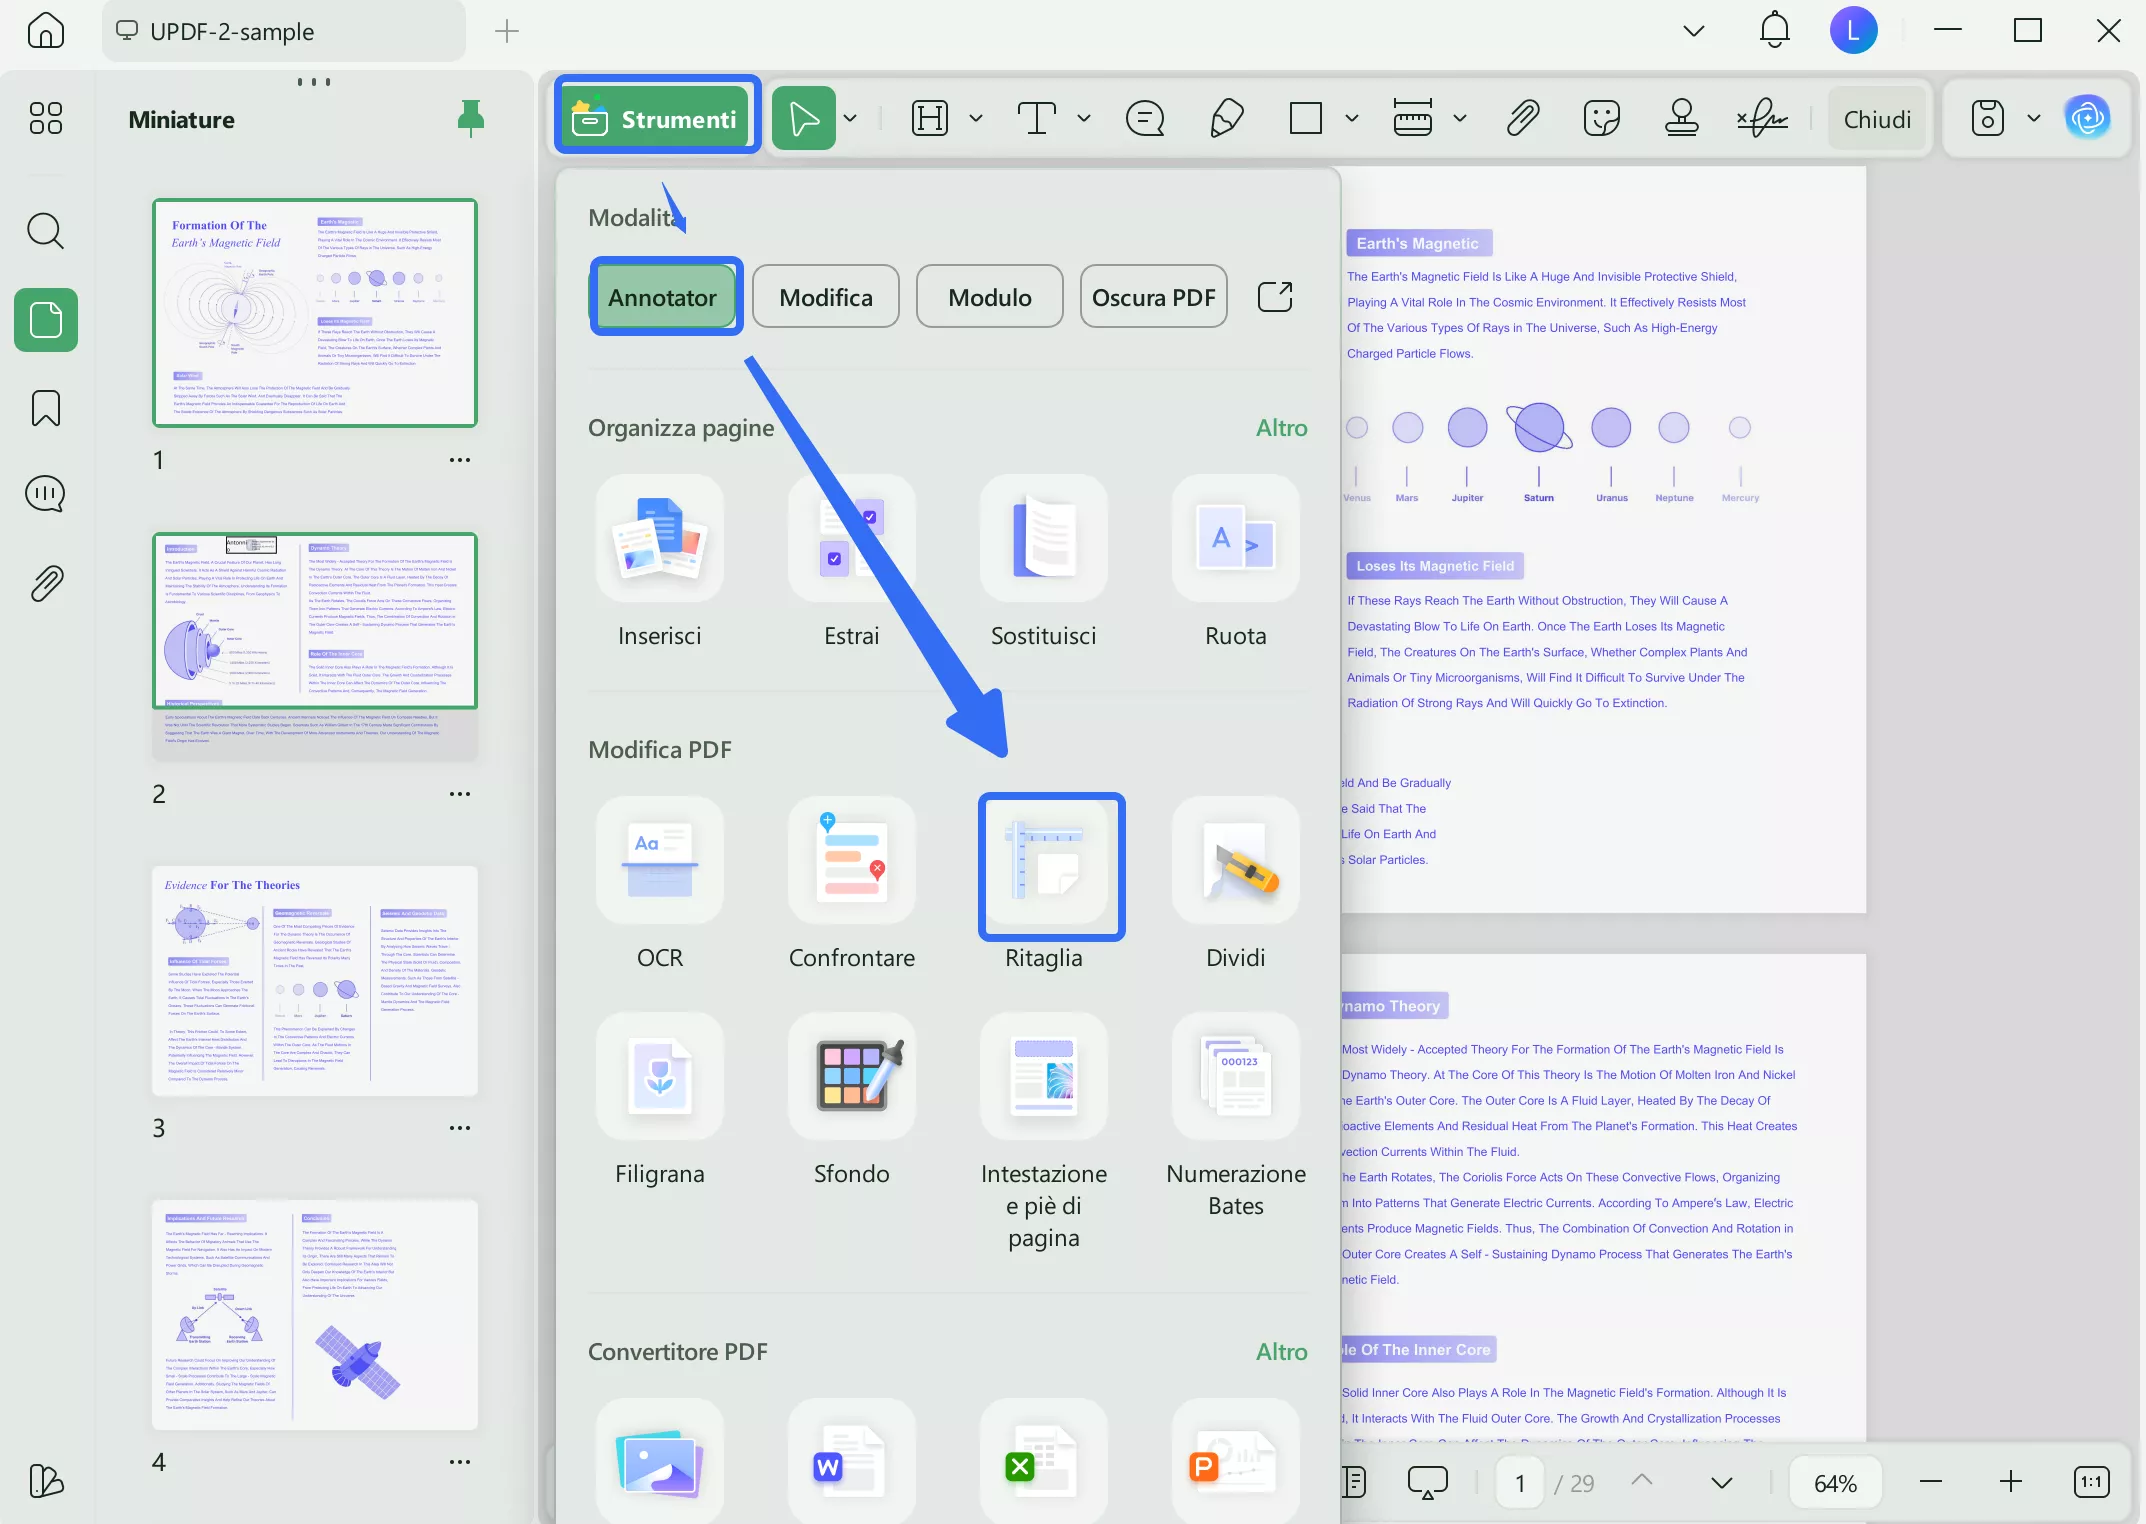Select page 3 thumbnail

coord(315,981)
